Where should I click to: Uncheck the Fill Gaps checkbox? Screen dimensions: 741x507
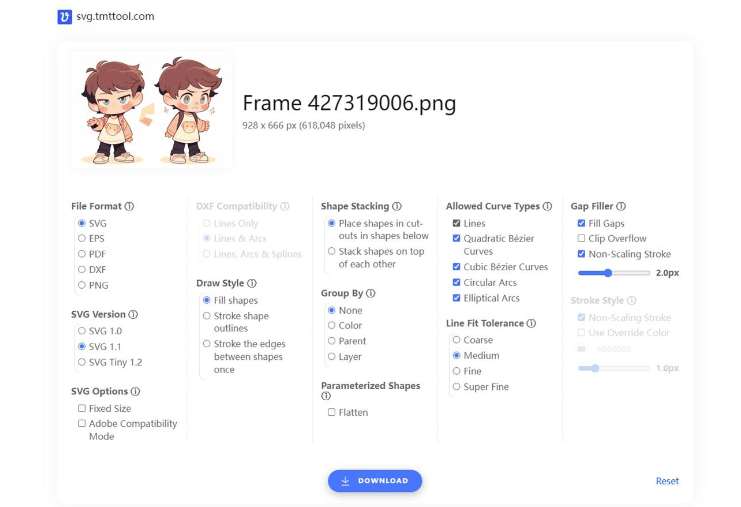click(x=581, y=223)
